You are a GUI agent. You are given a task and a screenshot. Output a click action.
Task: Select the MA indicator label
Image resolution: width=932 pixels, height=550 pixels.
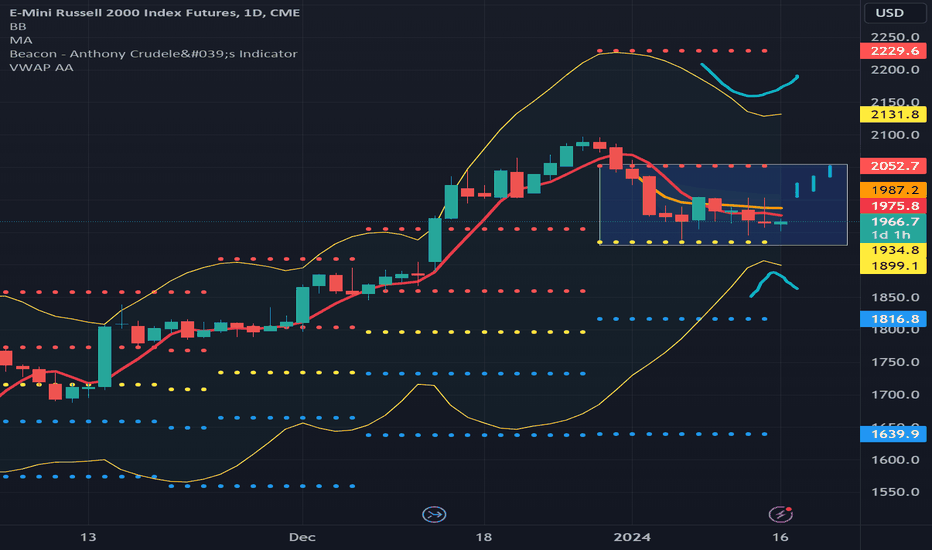[x=21, y=40]
